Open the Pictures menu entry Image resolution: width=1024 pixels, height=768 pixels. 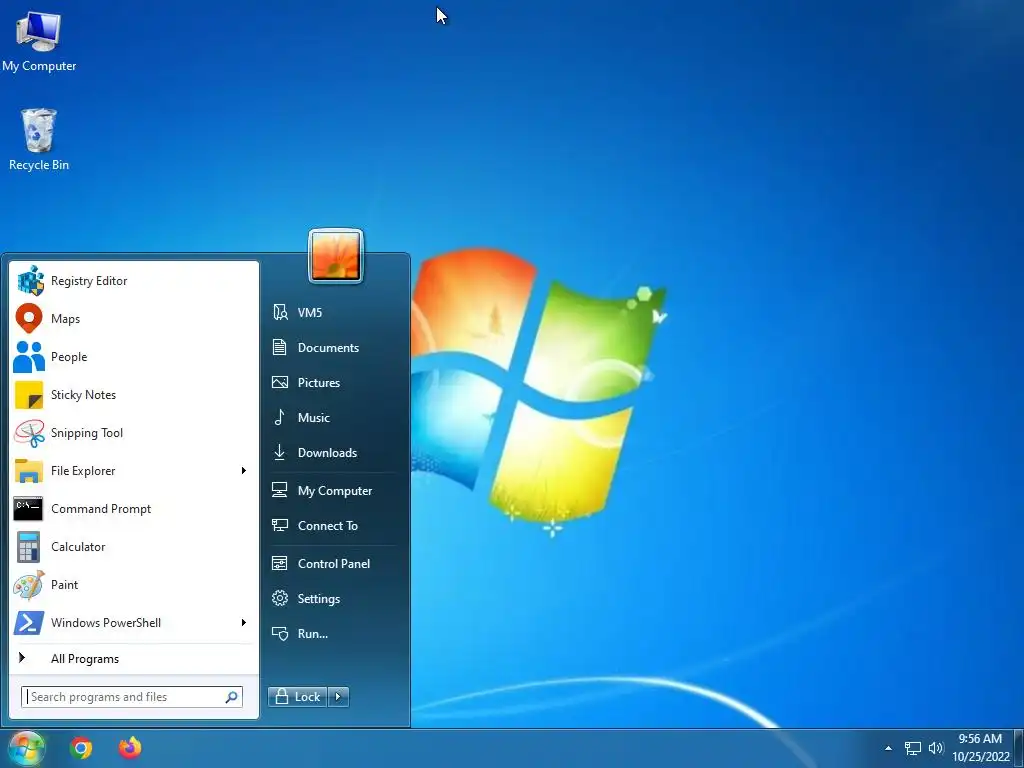point(336,383)
